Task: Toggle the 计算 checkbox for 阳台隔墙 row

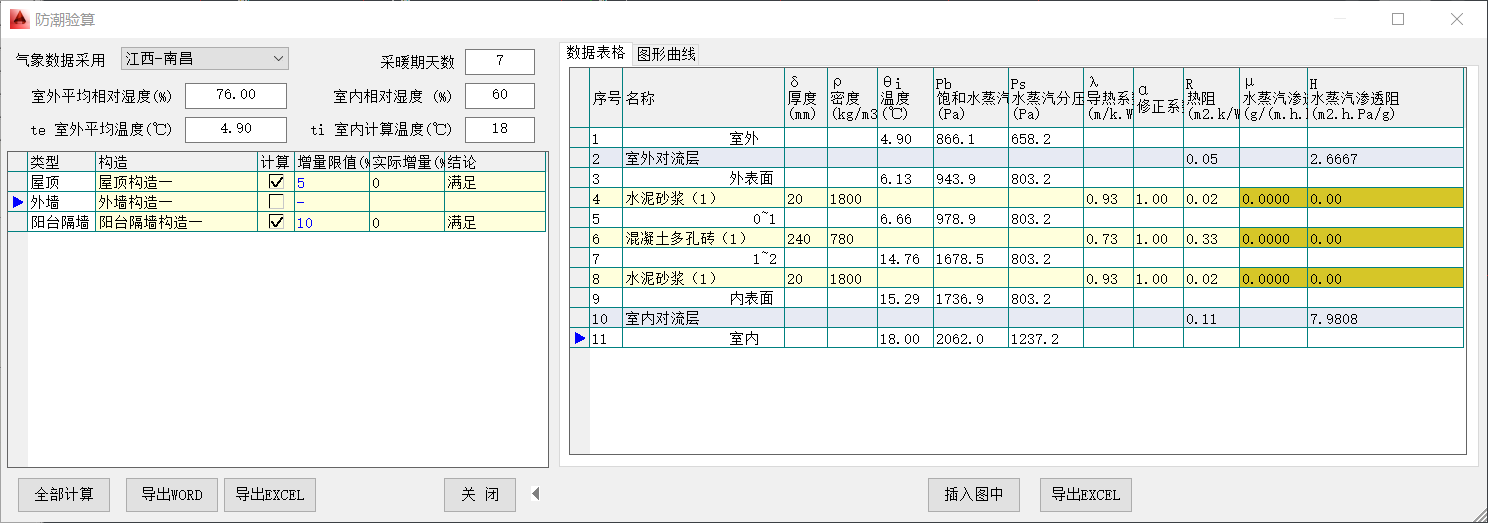Action: click(276, 222)
